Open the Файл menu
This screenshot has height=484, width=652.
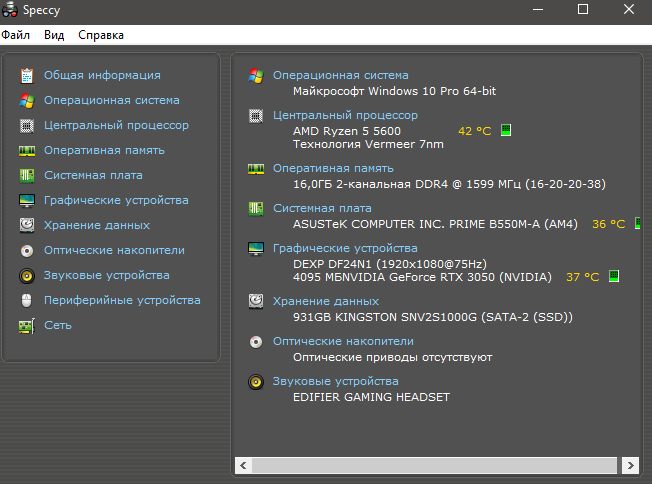15,35
